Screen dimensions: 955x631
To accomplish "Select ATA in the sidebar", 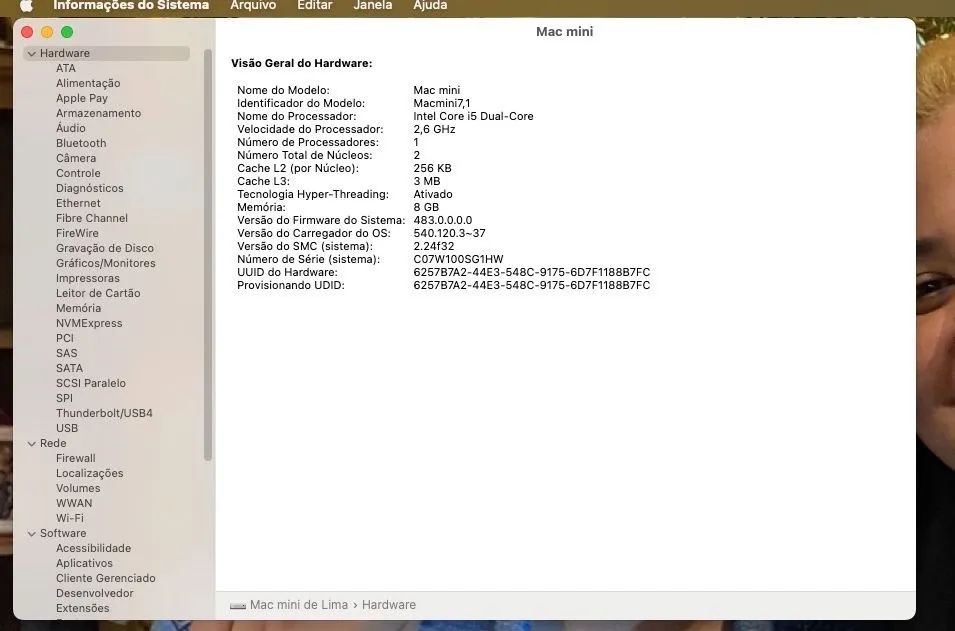I will point(66,68).
